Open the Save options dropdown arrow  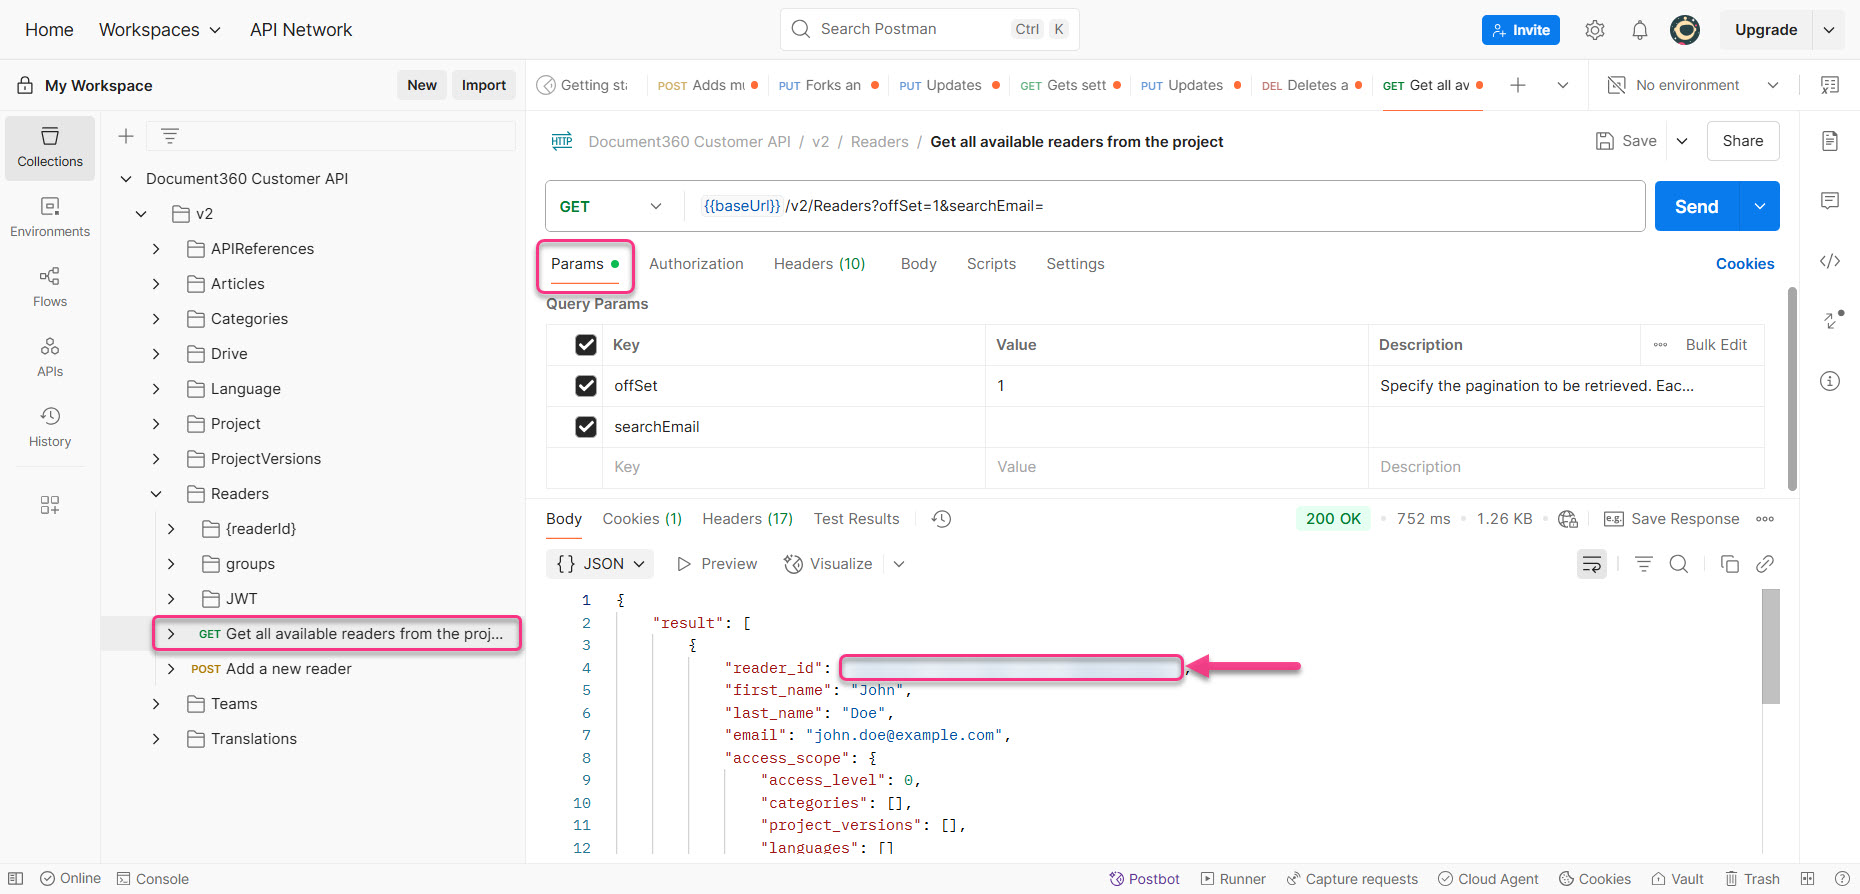[x=1682, y=141]
